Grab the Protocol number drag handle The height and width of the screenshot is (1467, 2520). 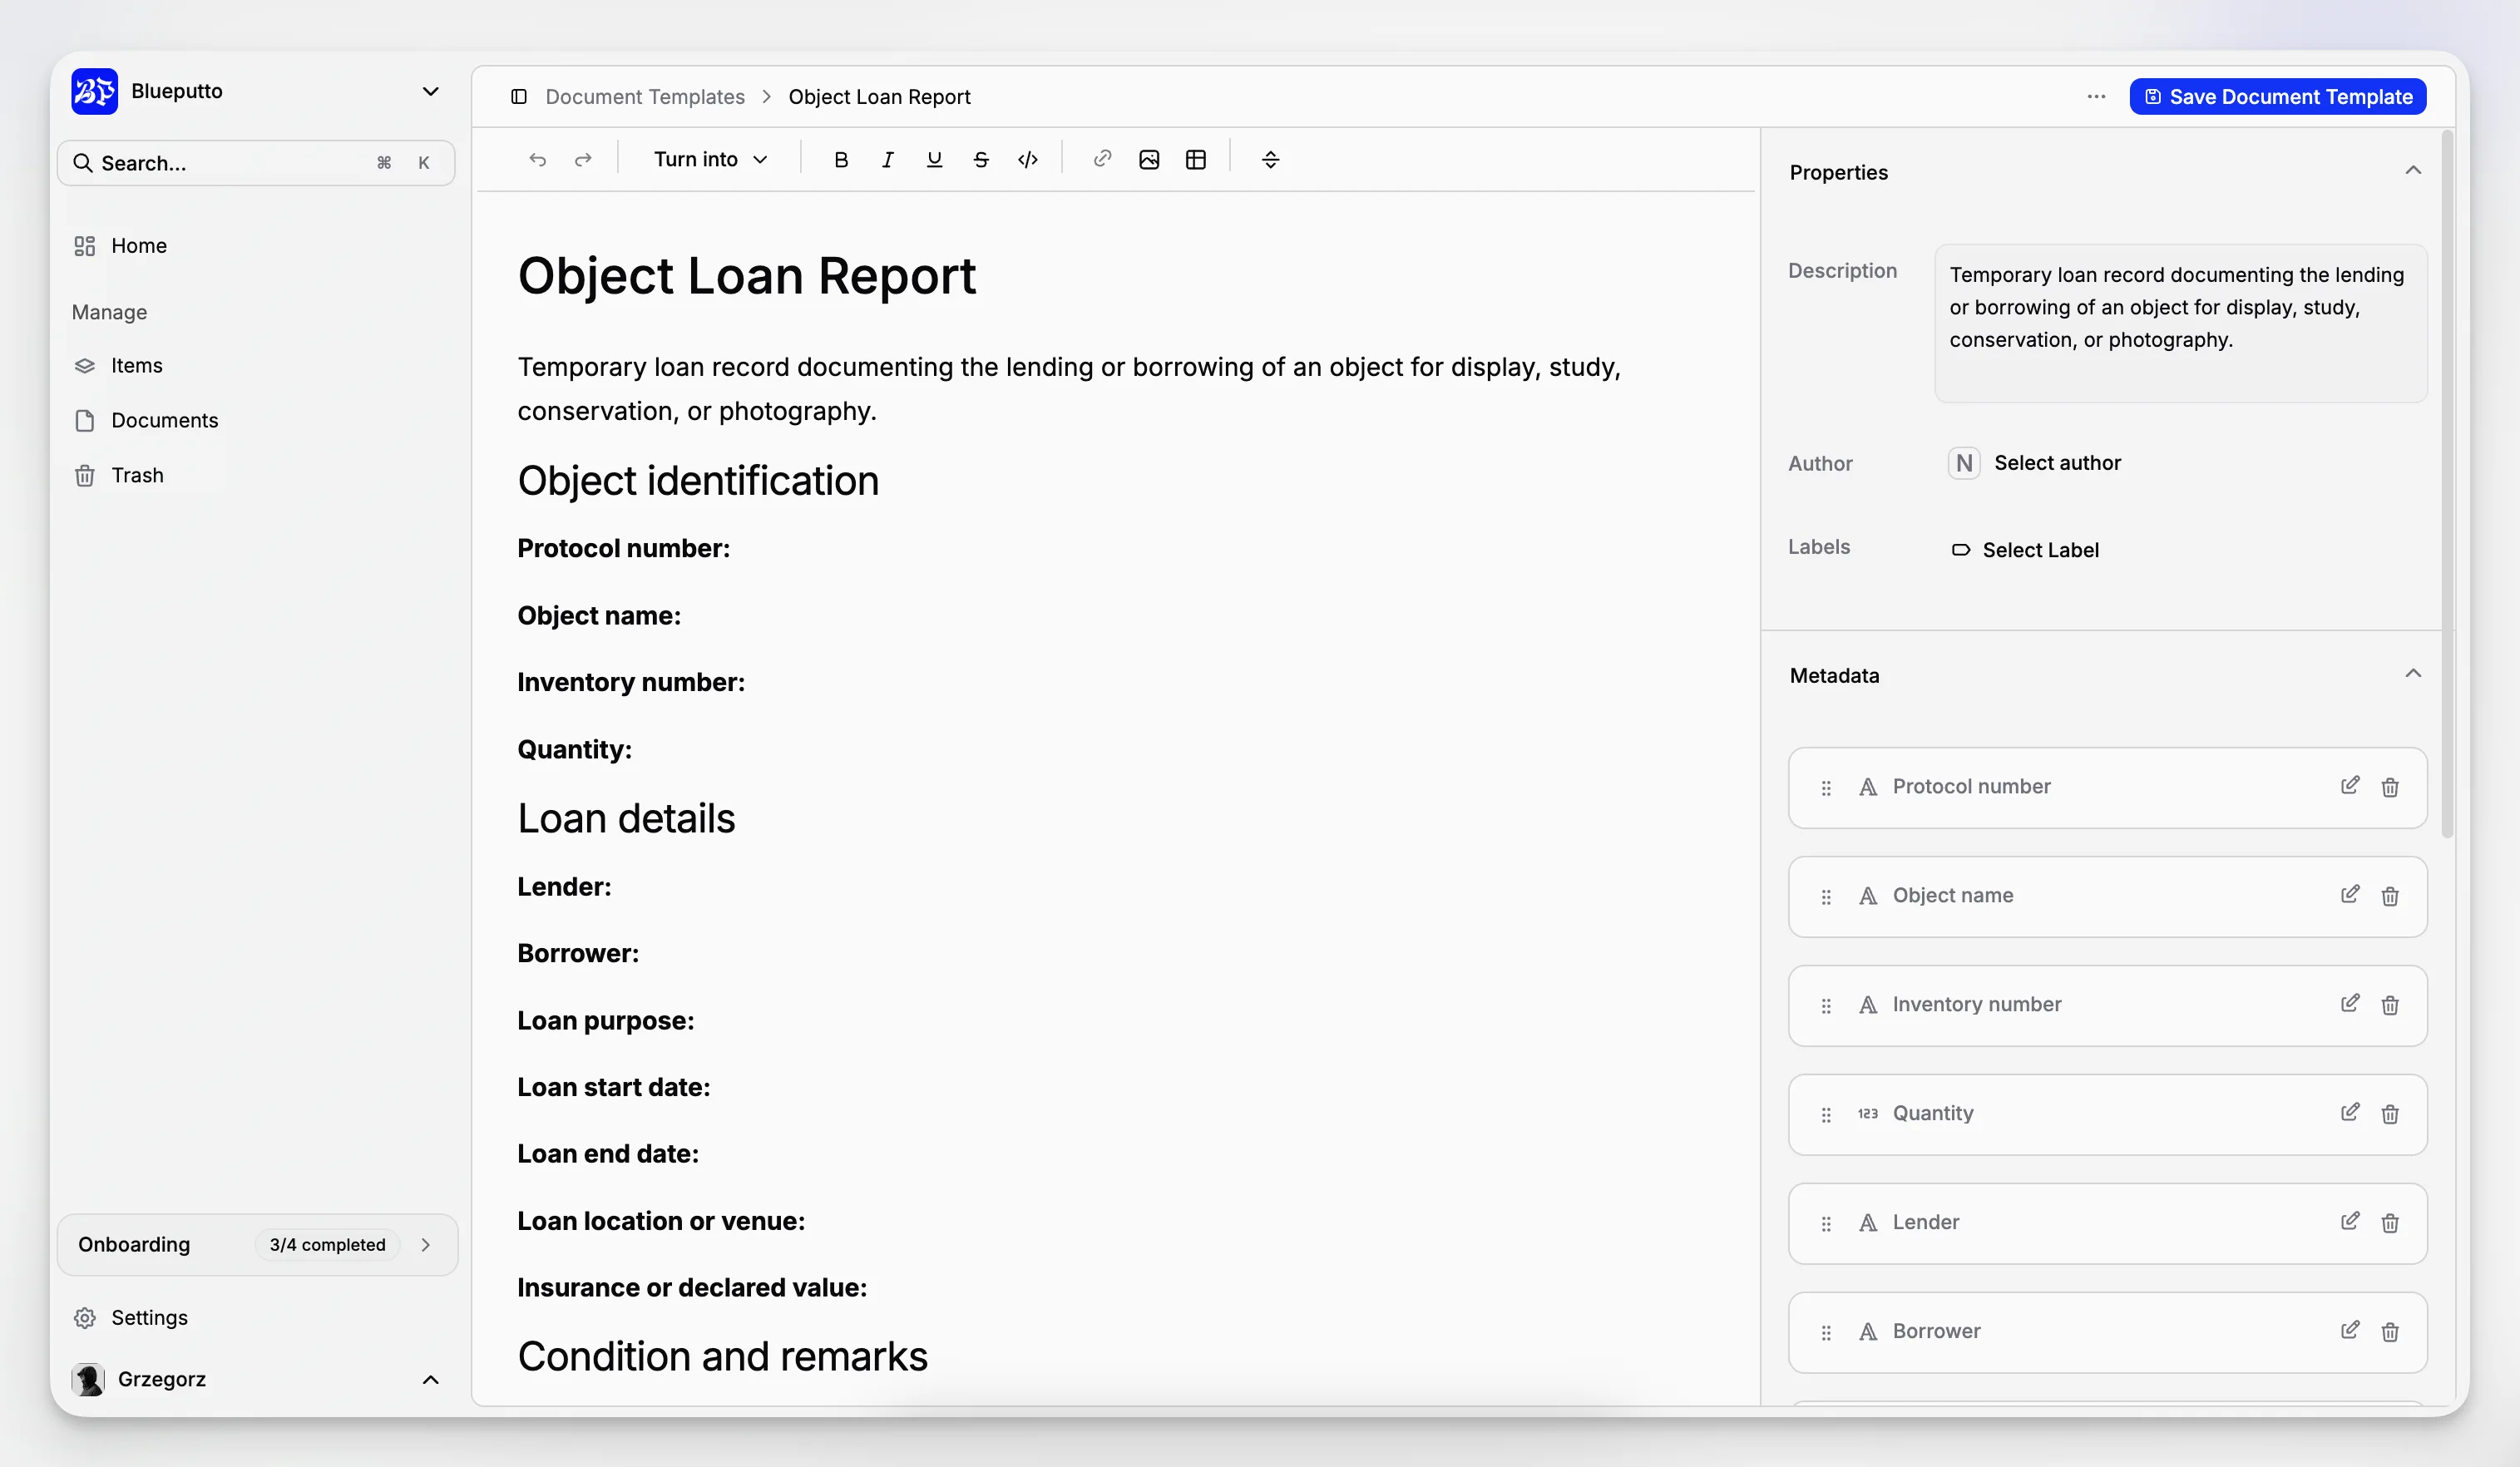coord(1826,788)
